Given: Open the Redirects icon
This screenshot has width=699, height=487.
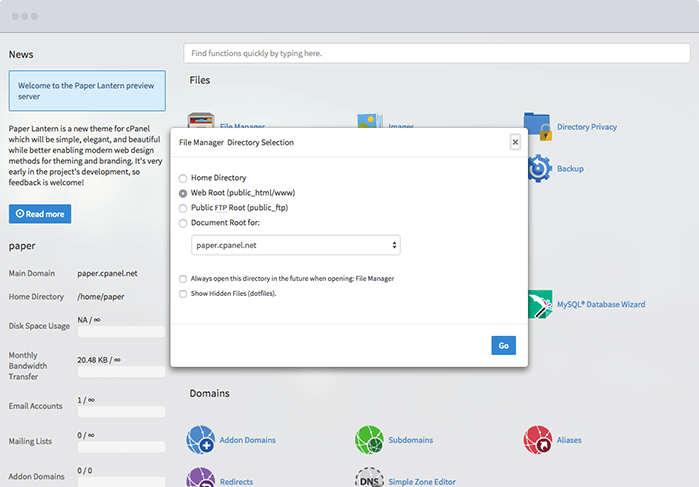Looking at the screenshot, I should [x=201, y=478].
